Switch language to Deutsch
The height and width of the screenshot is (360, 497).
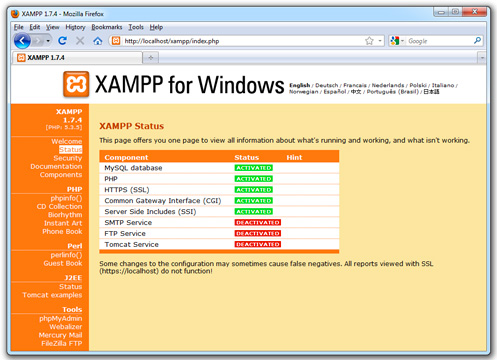pyautogui.click(x=326, y=85)
